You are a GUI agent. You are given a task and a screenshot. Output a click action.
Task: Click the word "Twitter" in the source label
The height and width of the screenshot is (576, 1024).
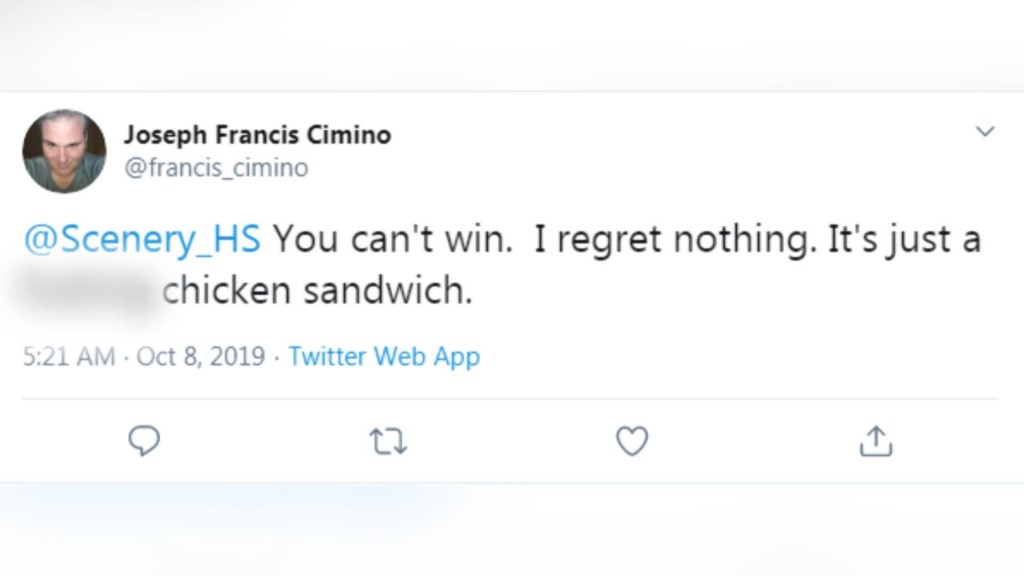[328, 356]
